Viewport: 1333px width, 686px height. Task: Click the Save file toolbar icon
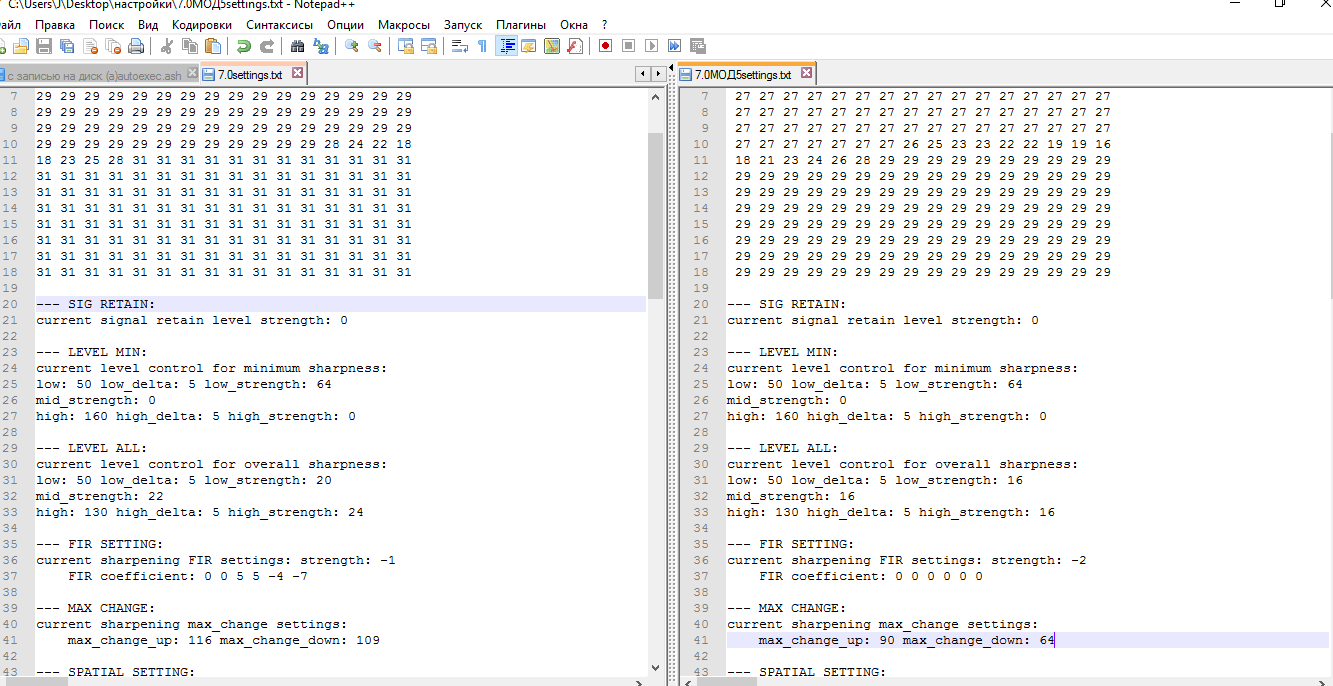(x=44, y=46)
